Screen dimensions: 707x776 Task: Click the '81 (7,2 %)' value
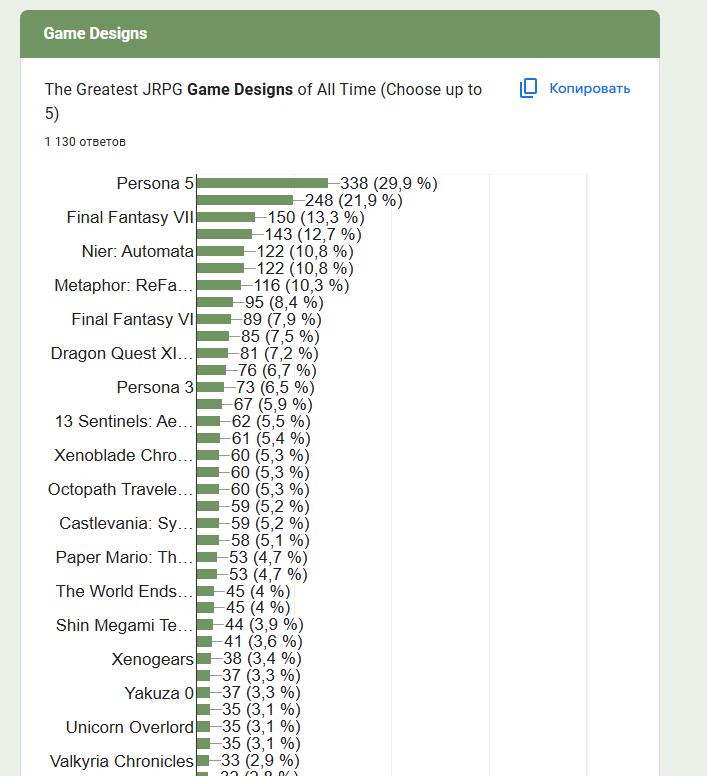[279, 353]
